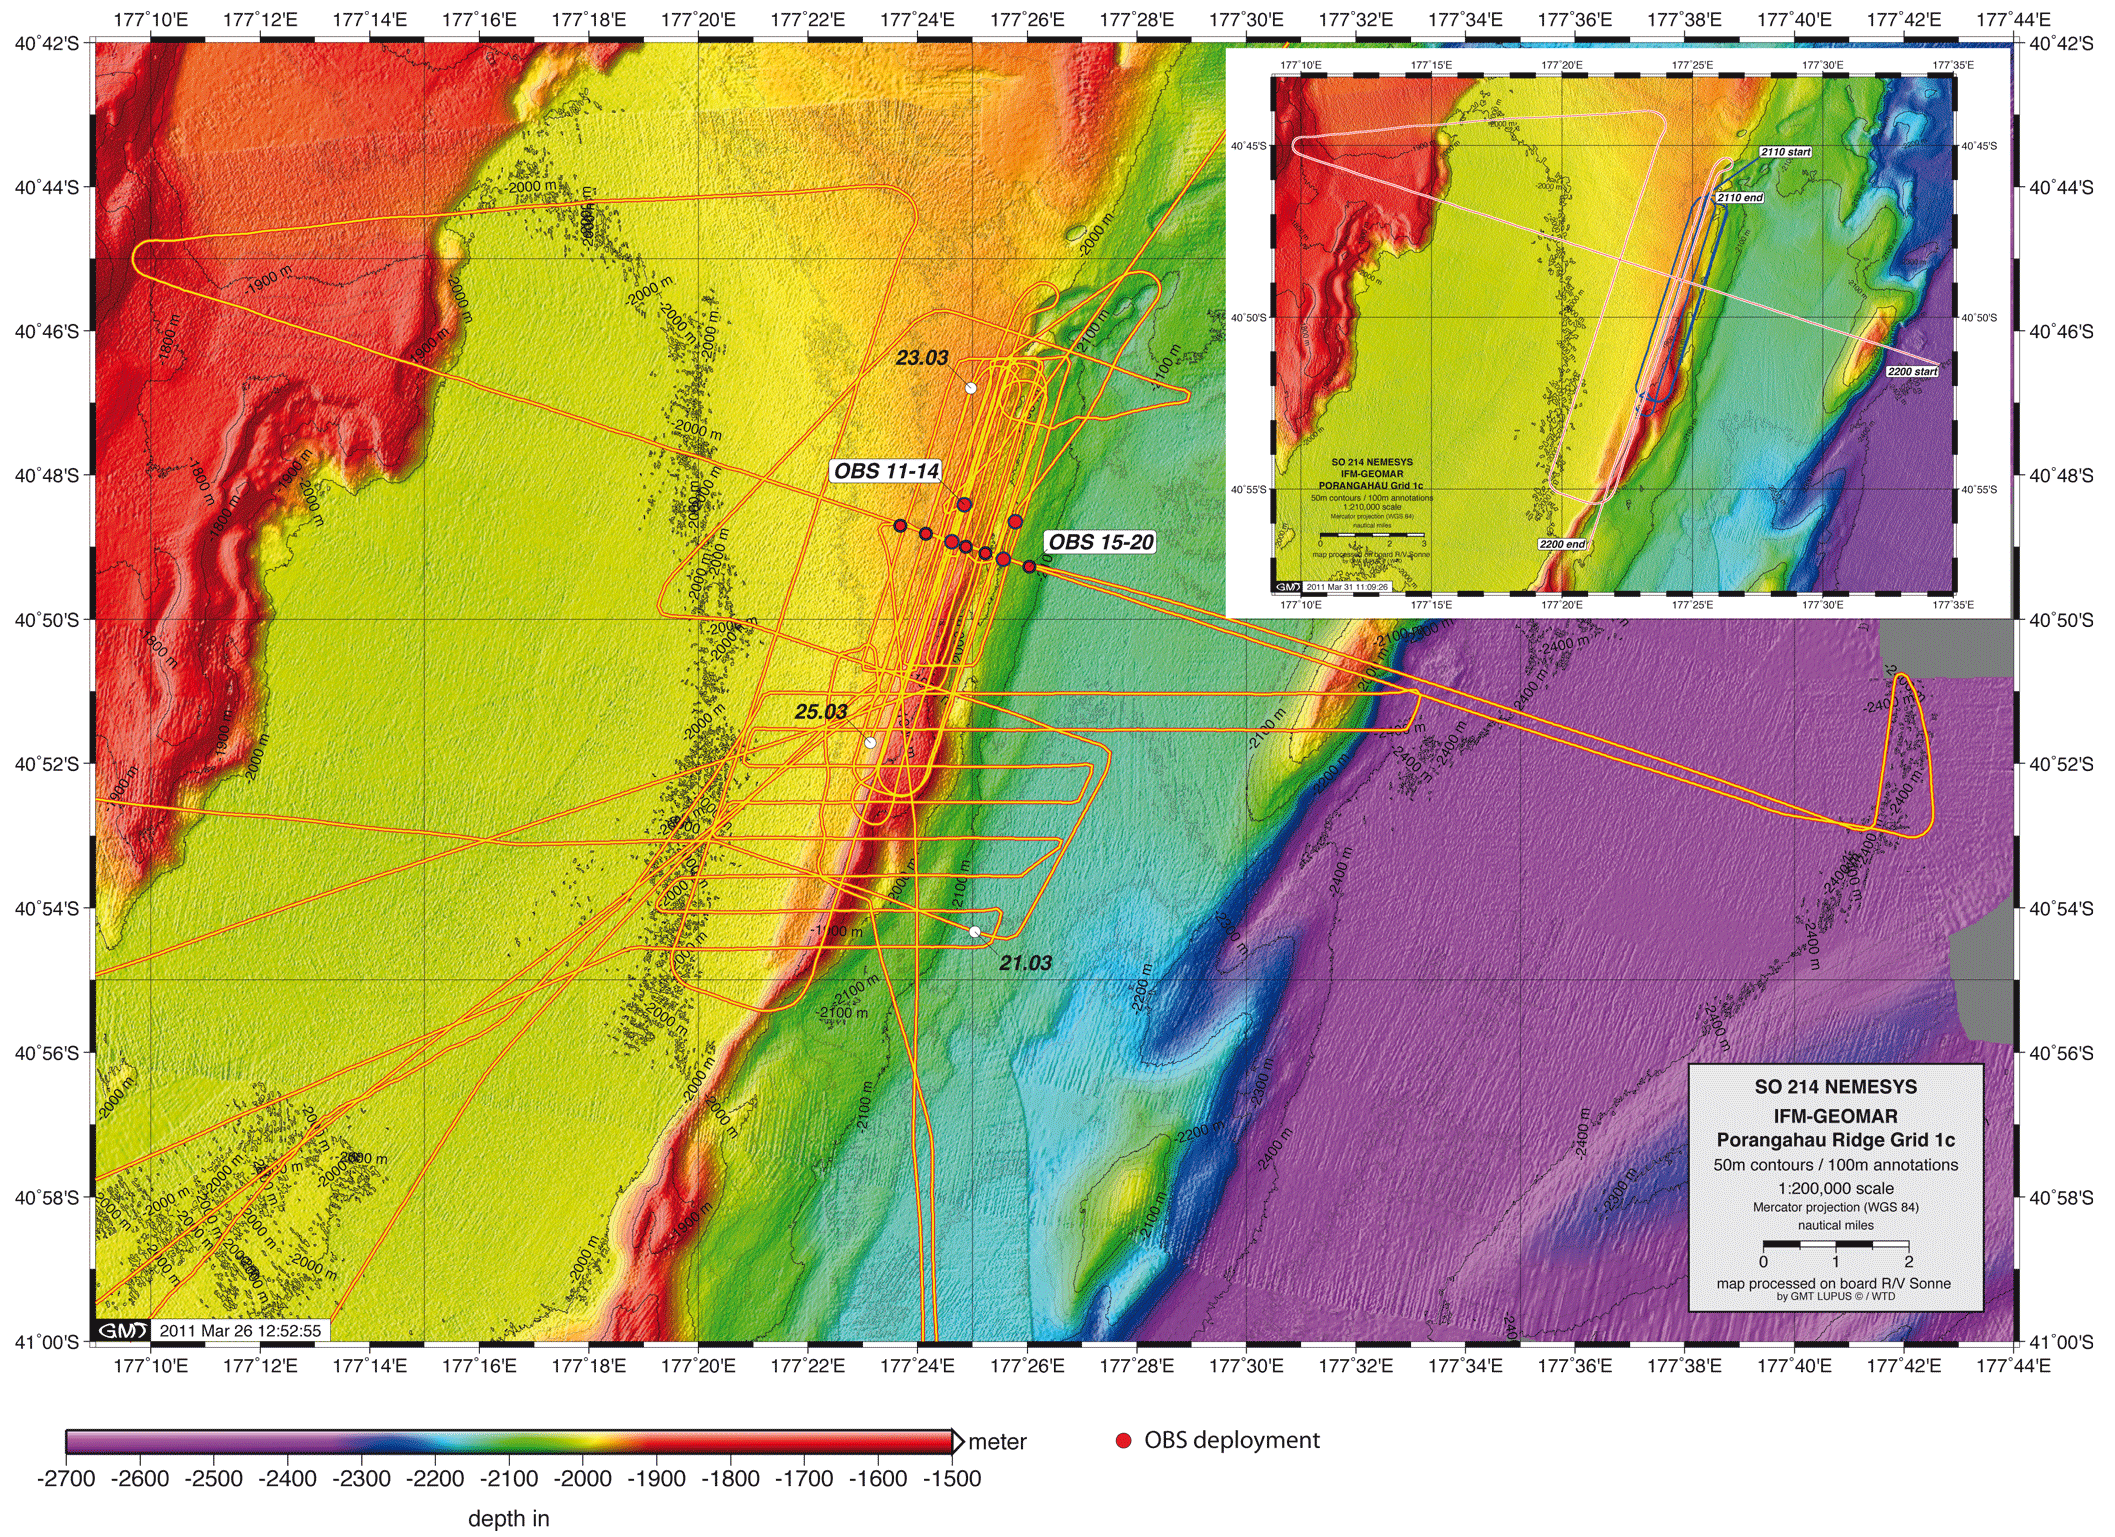The height and width of the screenshot is (1537, 2115).
Task: Click the '2011 Mar 26 12:52:55' timestamp
Action: (240, 1330)
